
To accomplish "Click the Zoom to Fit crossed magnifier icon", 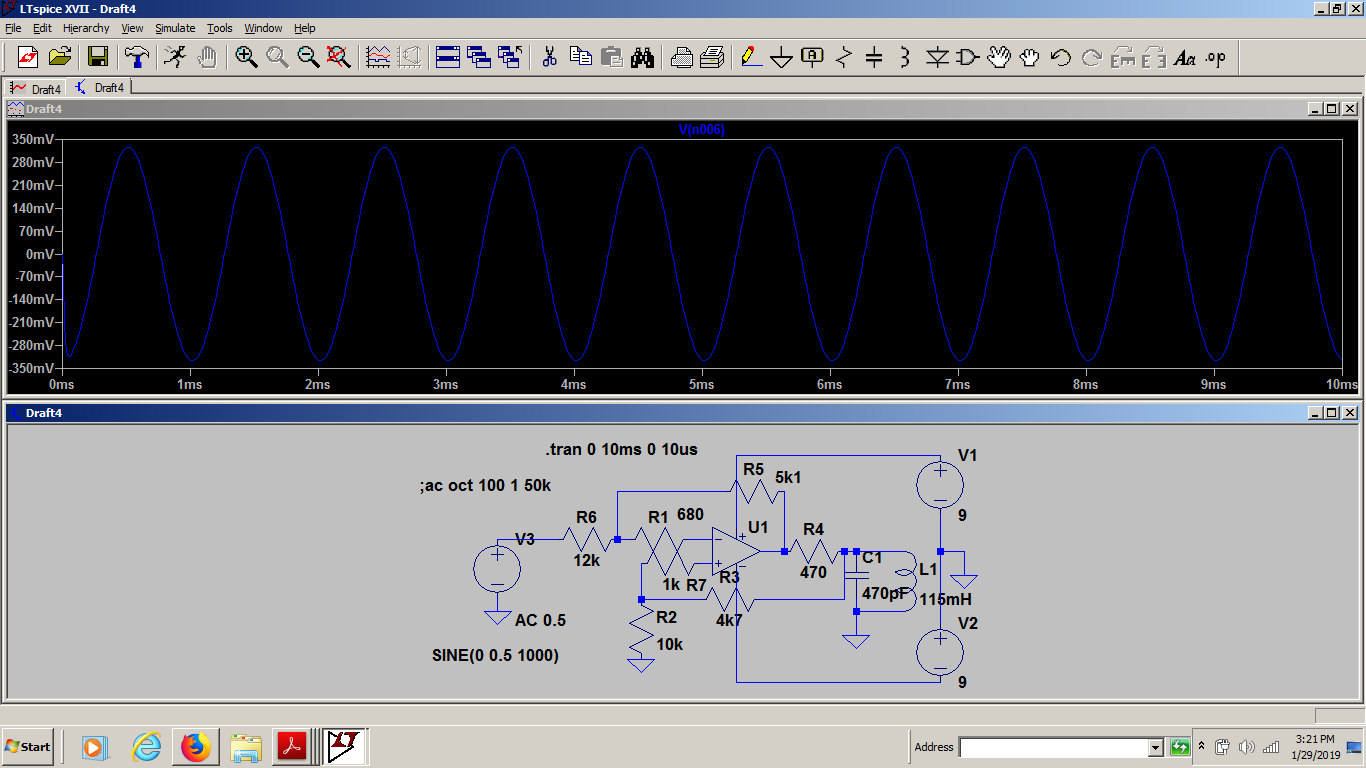I will [x=339, y=57].
